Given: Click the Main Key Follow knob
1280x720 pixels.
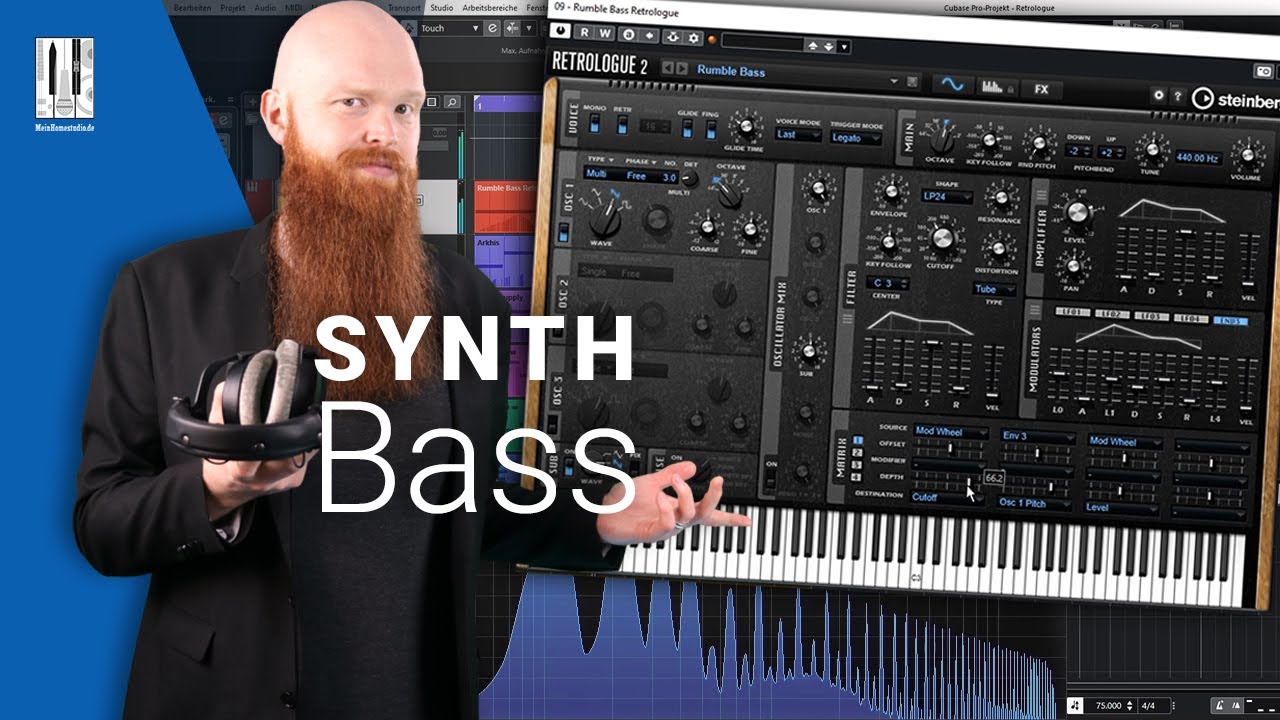Looking at the screenshot, I should point(990,141).
